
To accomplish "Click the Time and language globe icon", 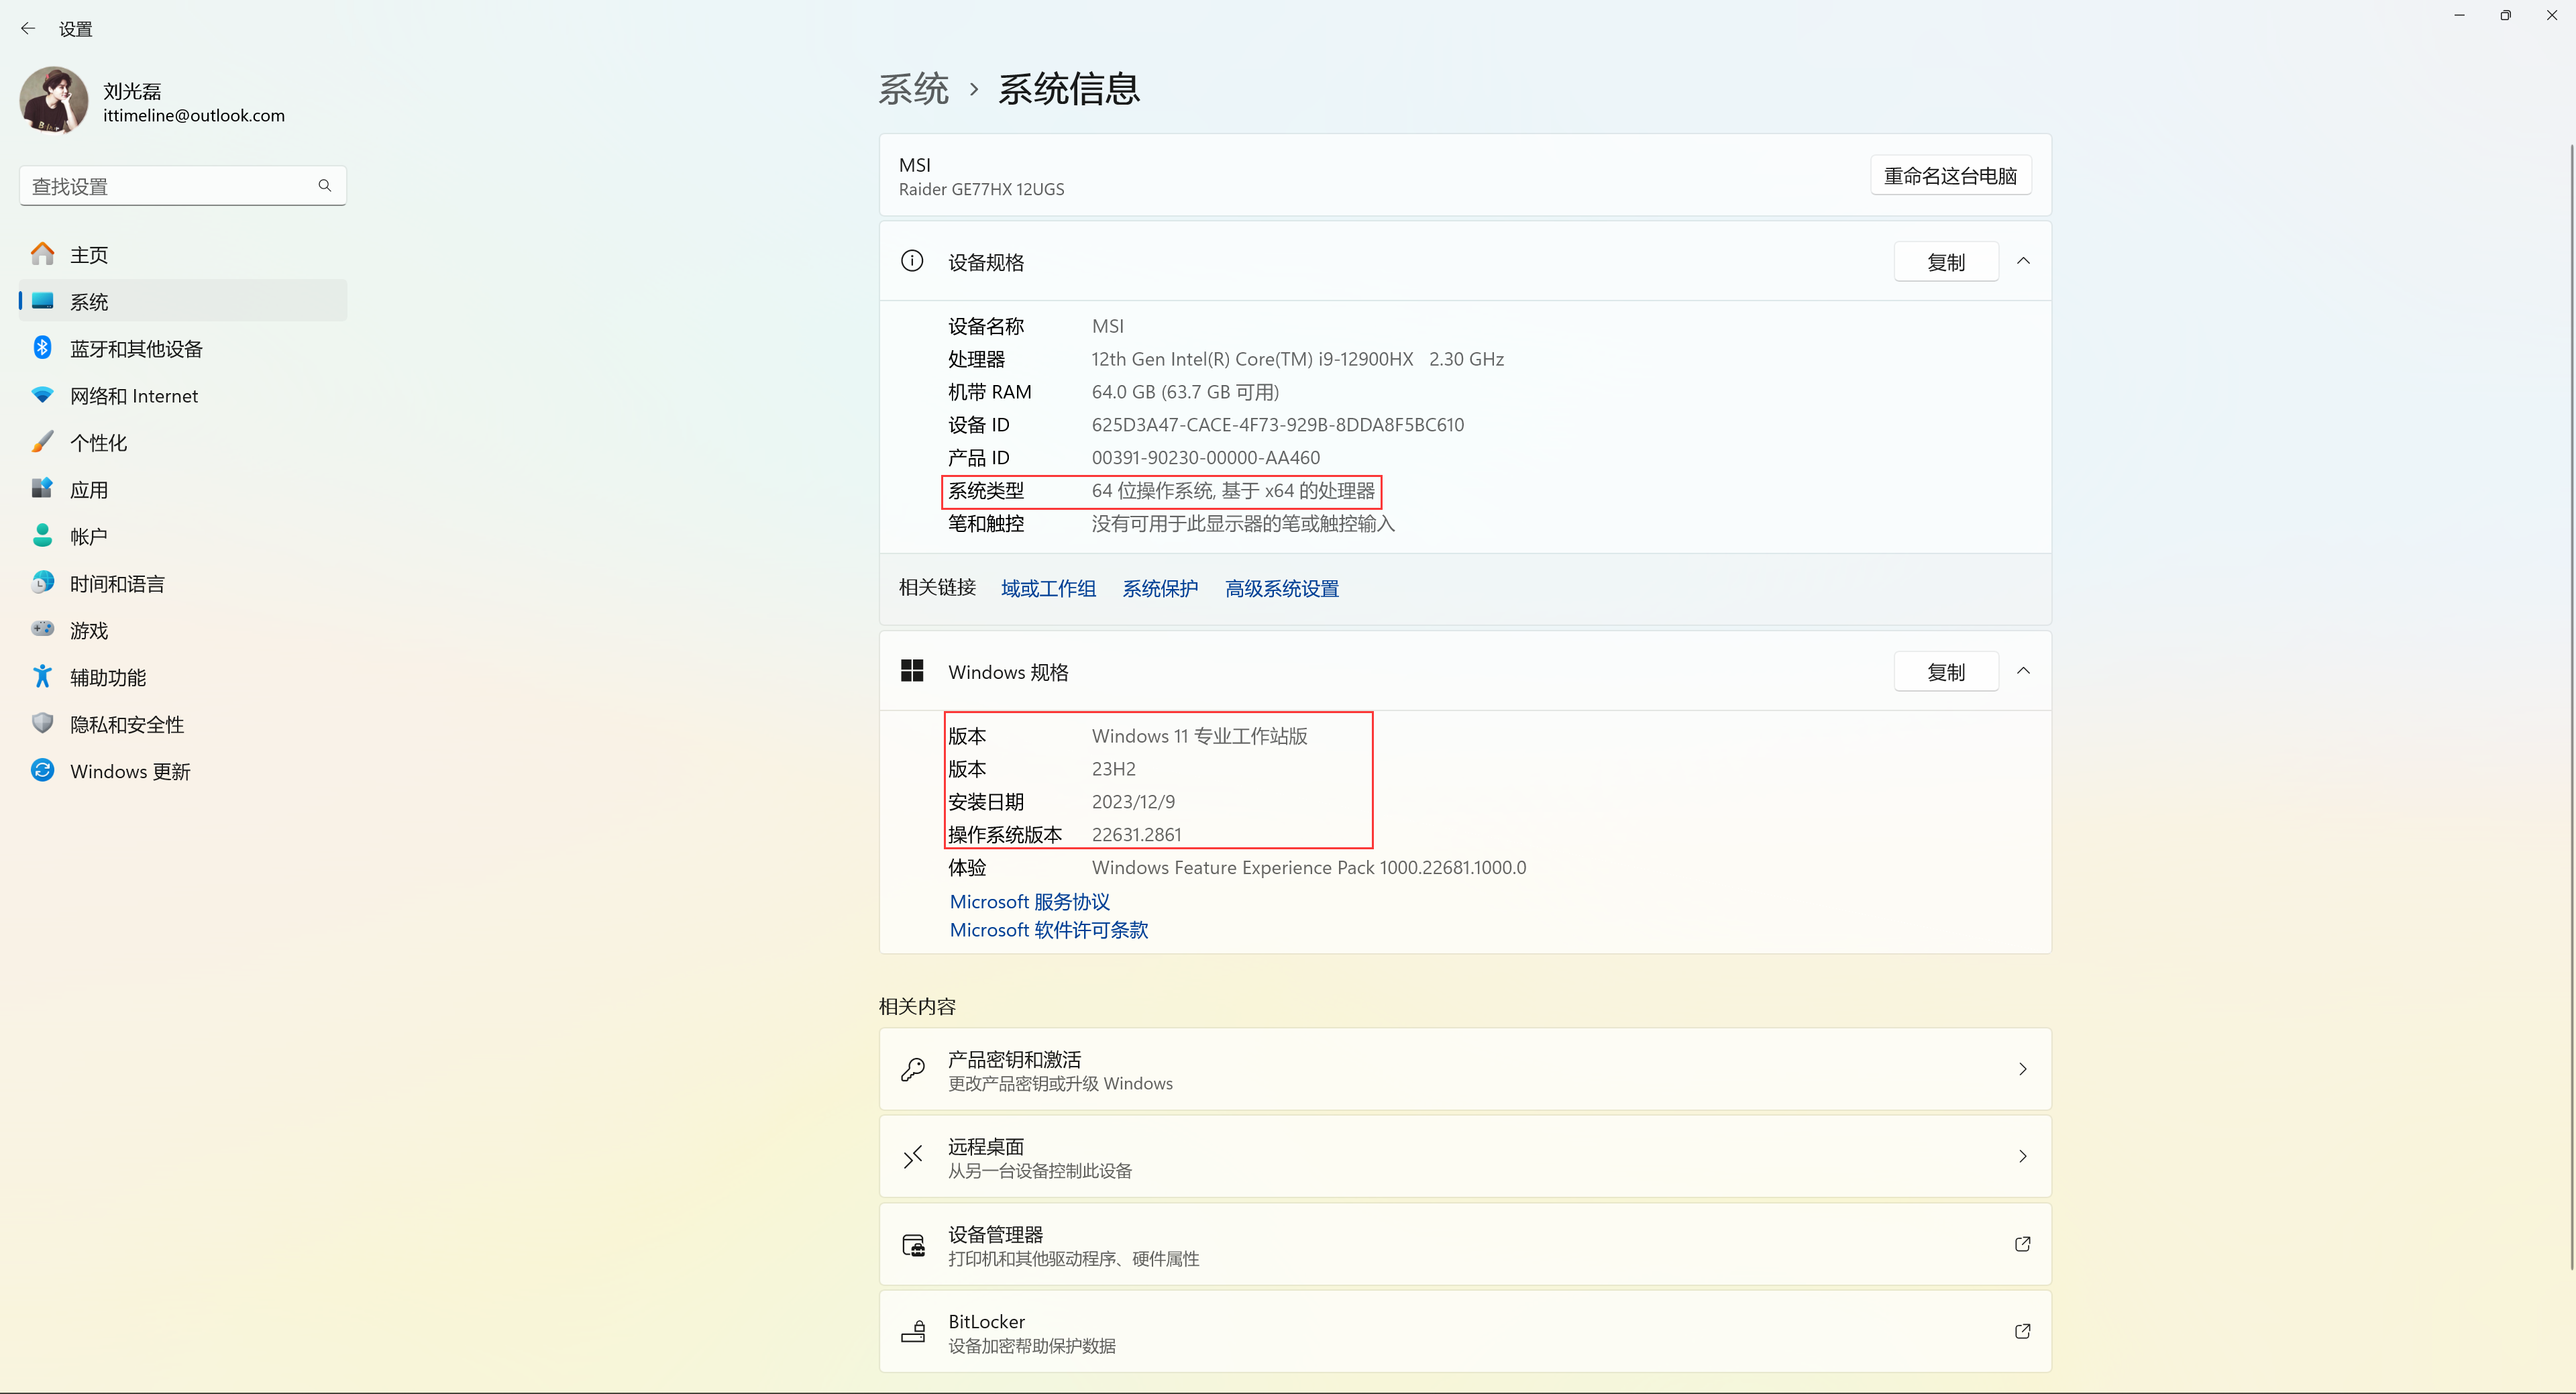I will pyautogui.click(x=42, y=582).
